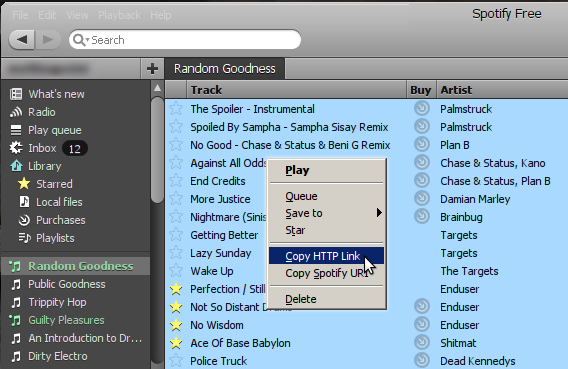Star the Against All Odds track

[x=176, y=163]
